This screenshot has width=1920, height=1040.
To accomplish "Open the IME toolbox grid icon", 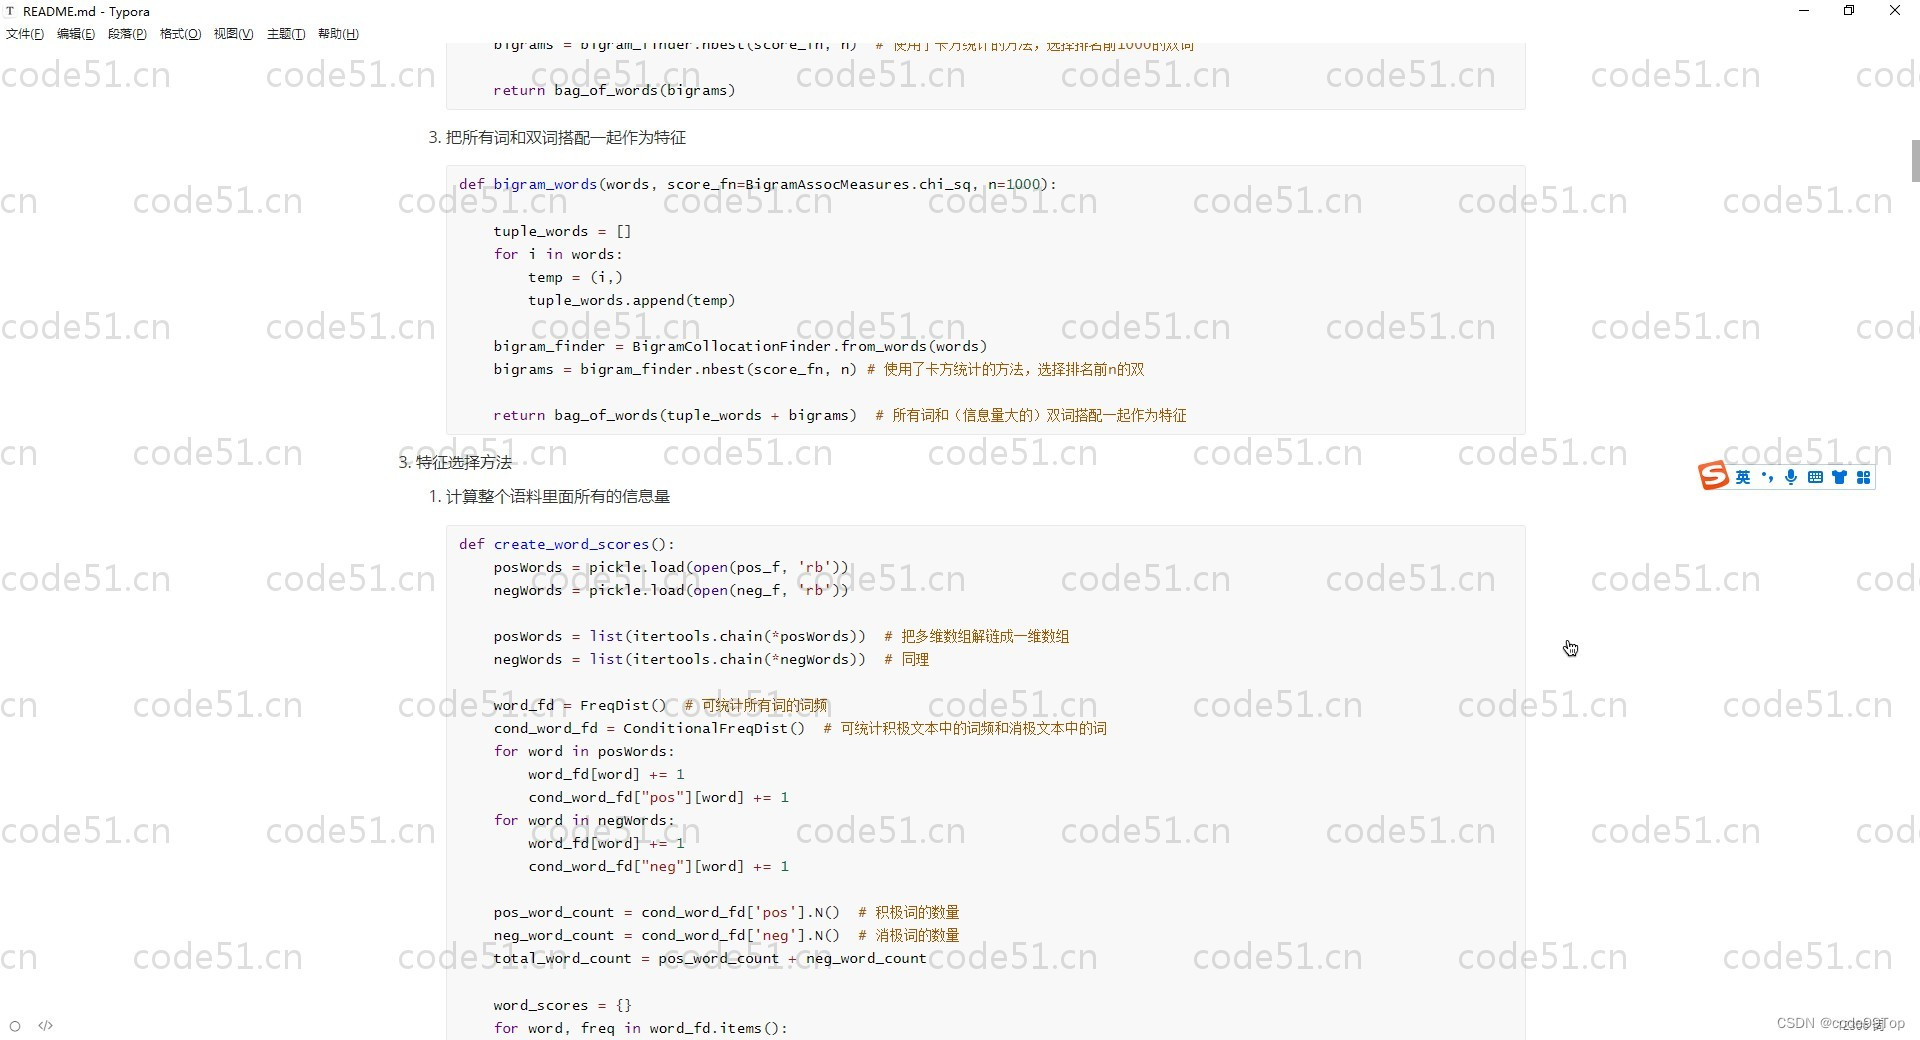I will coord(1863,477).
